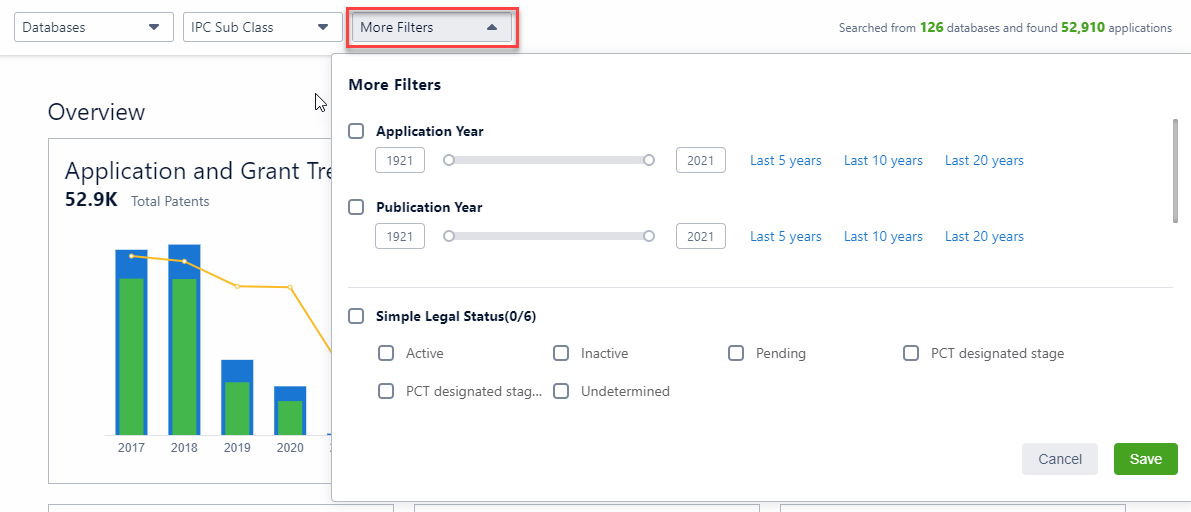1191x512 pixels.
Task: Click Last 5 years for Application Year
Action: point(786,160)
